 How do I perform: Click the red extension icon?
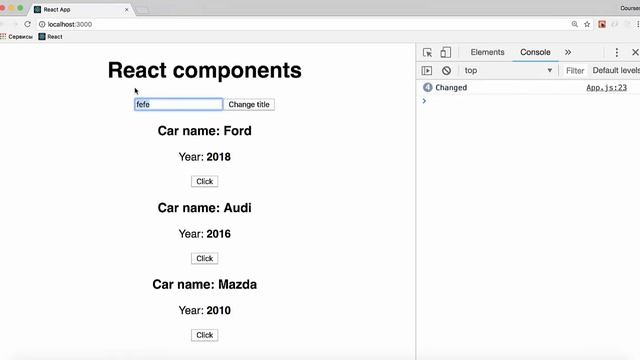(x=602, y=24)
